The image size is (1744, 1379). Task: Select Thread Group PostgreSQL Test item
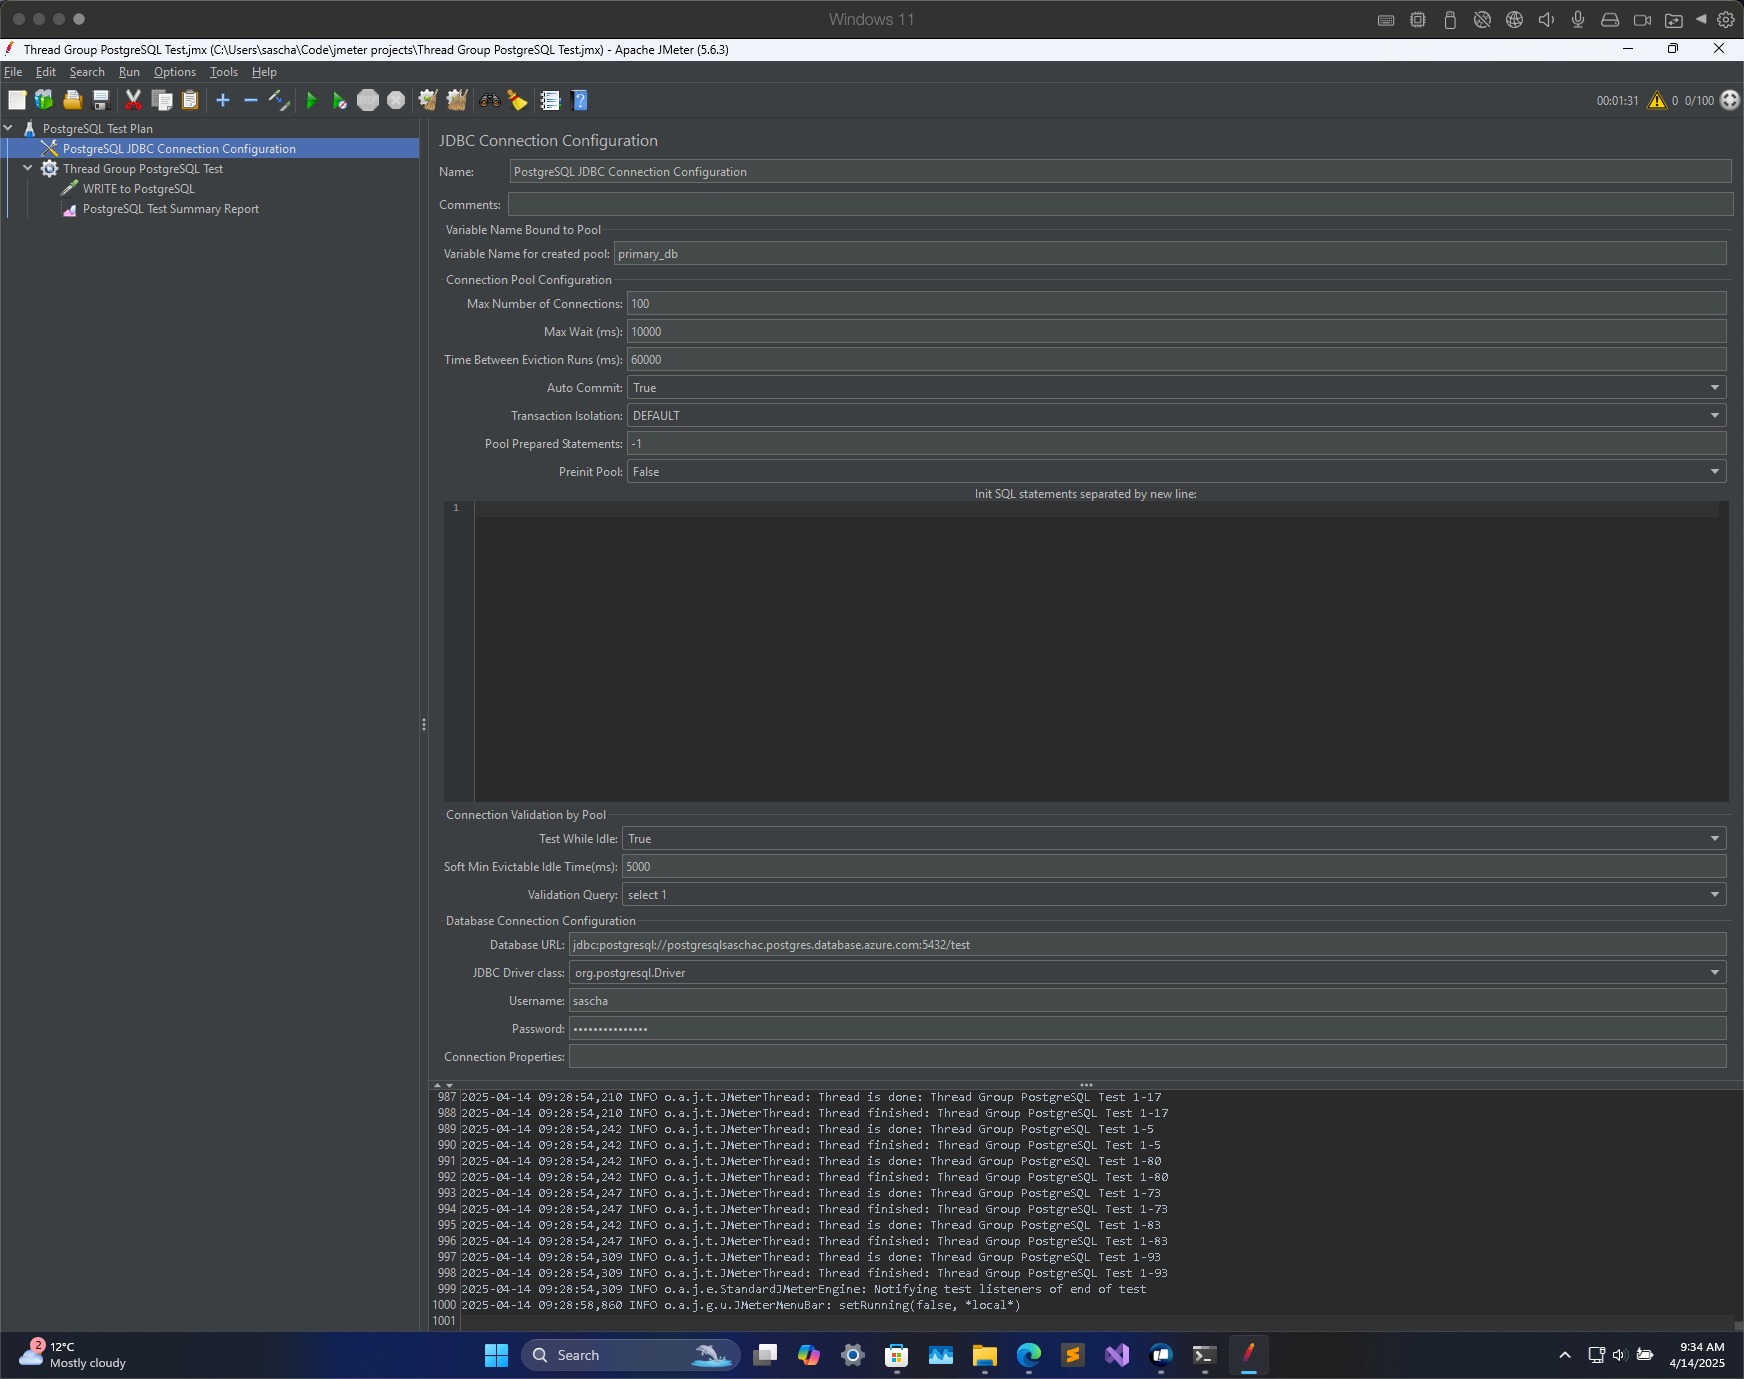tap(142, 169)
